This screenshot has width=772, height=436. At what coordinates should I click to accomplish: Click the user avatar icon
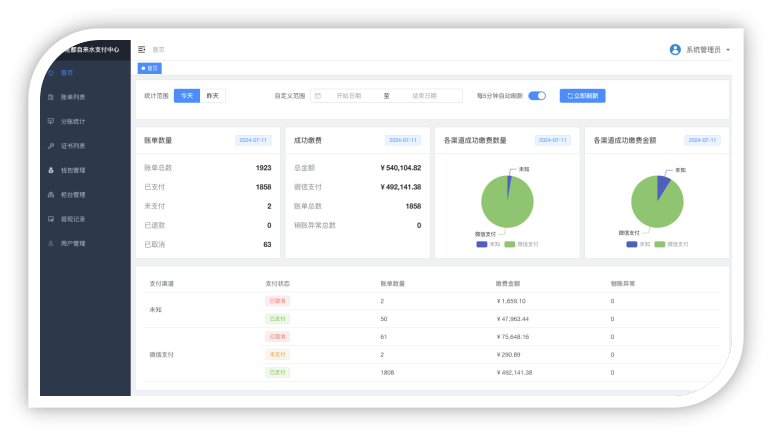[675, 50]
